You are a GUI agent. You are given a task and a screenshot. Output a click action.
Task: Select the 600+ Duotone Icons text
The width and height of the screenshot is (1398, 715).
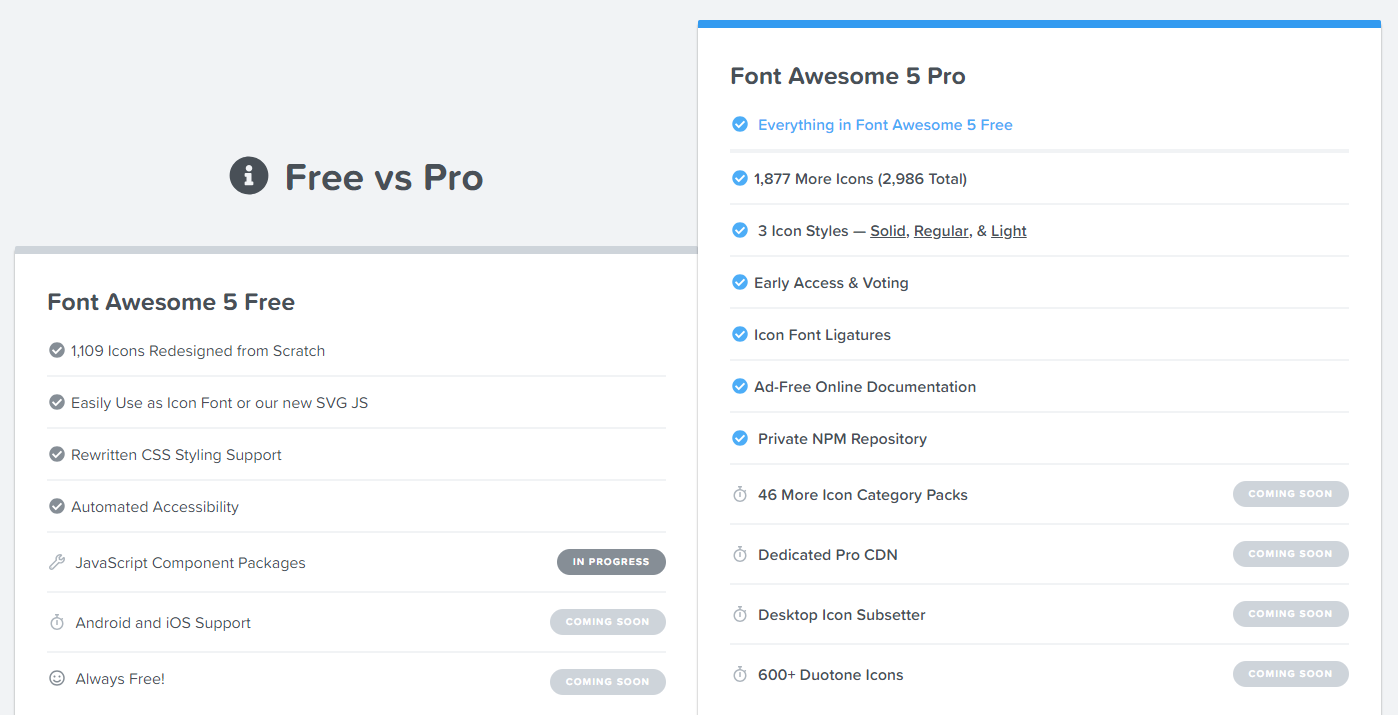[831, 675]
